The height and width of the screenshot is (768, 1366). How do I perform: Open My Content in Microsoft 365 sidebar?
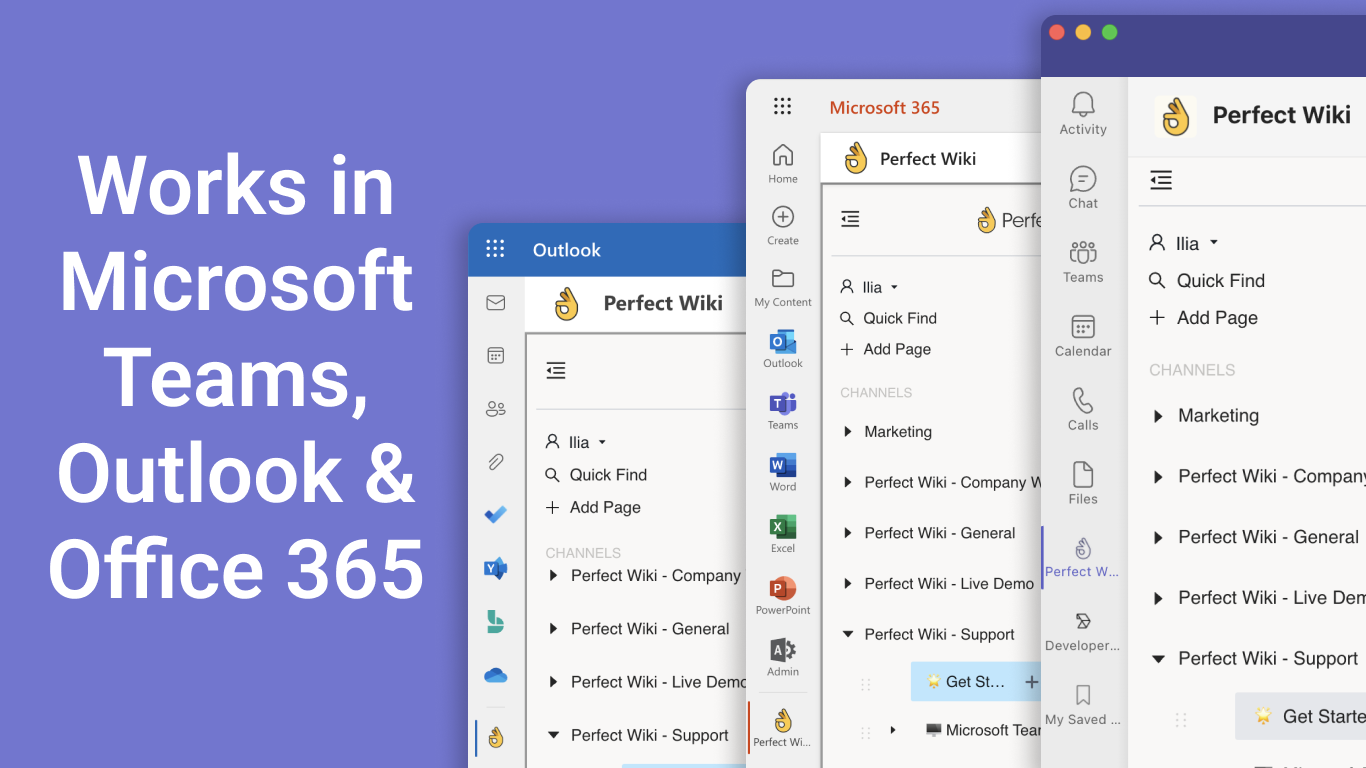(783, 287)
